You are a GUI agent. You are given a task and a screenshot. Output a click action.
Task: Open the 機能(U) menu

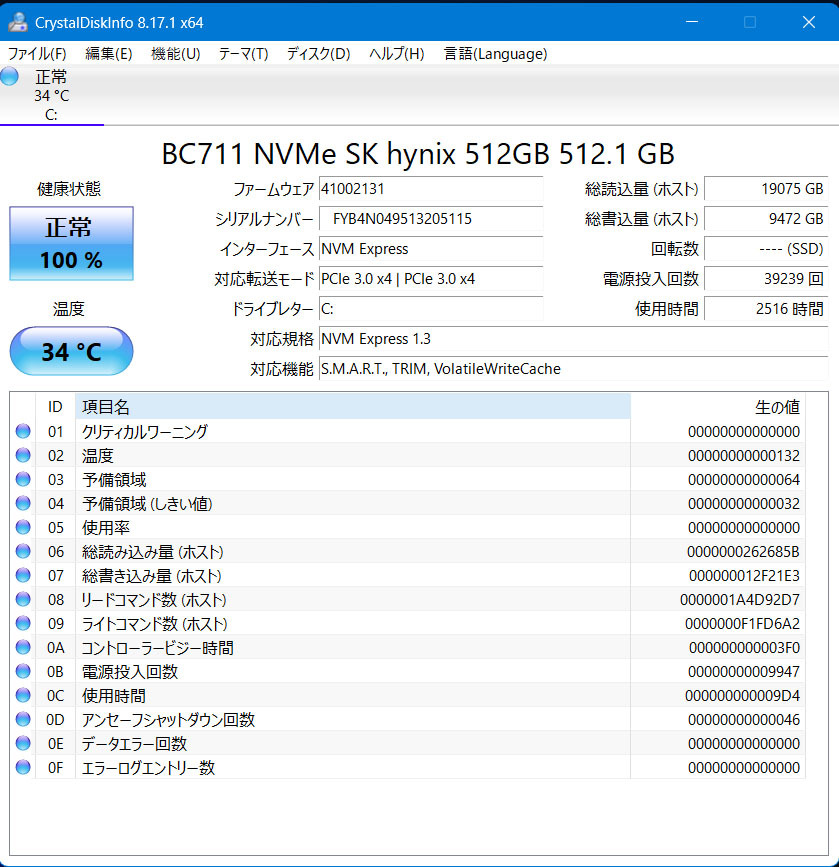(x=174, y=54)
